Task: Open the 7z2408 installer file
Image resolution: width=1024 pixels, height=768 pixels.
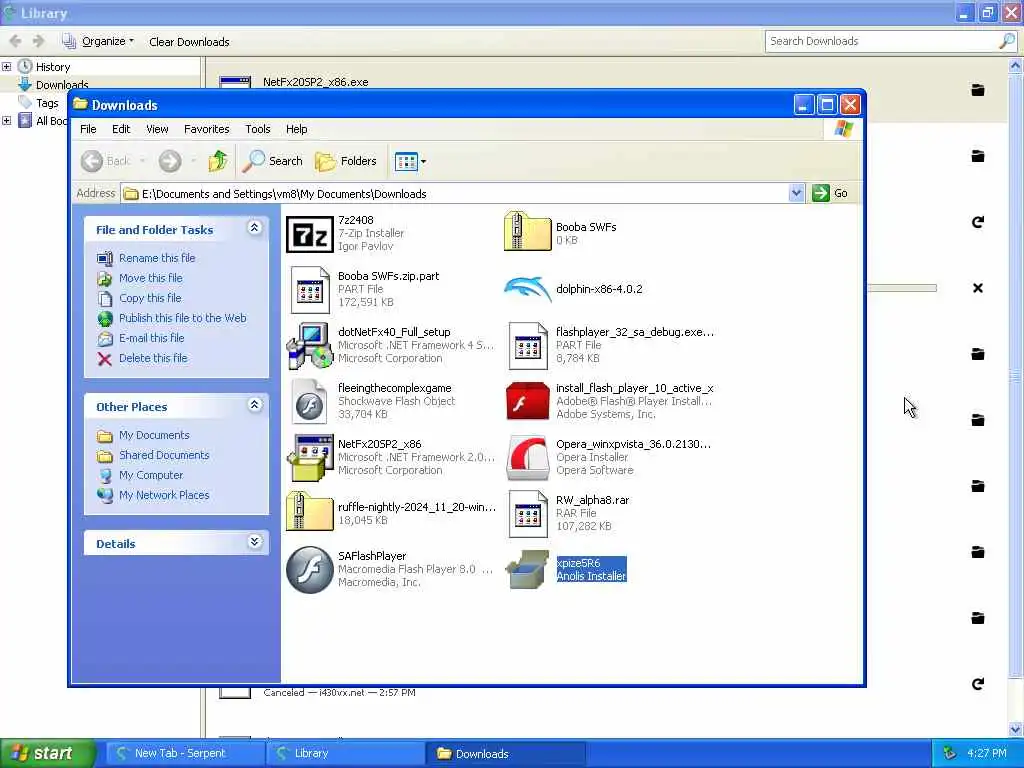Action: click(310, 234)
